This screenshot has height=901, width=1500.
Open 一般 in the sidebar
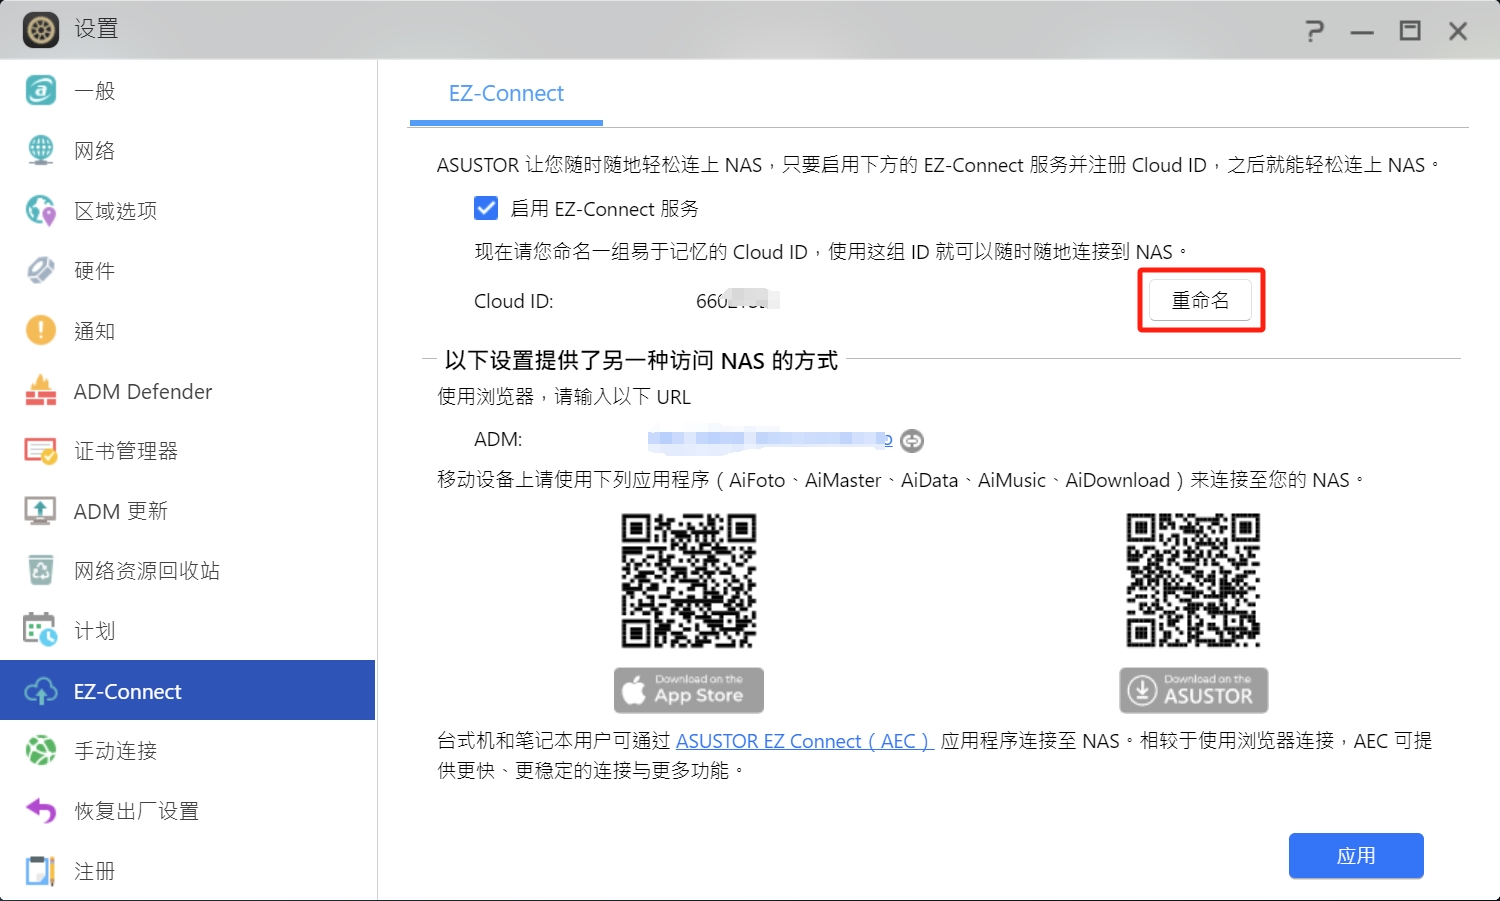point(188,91)
